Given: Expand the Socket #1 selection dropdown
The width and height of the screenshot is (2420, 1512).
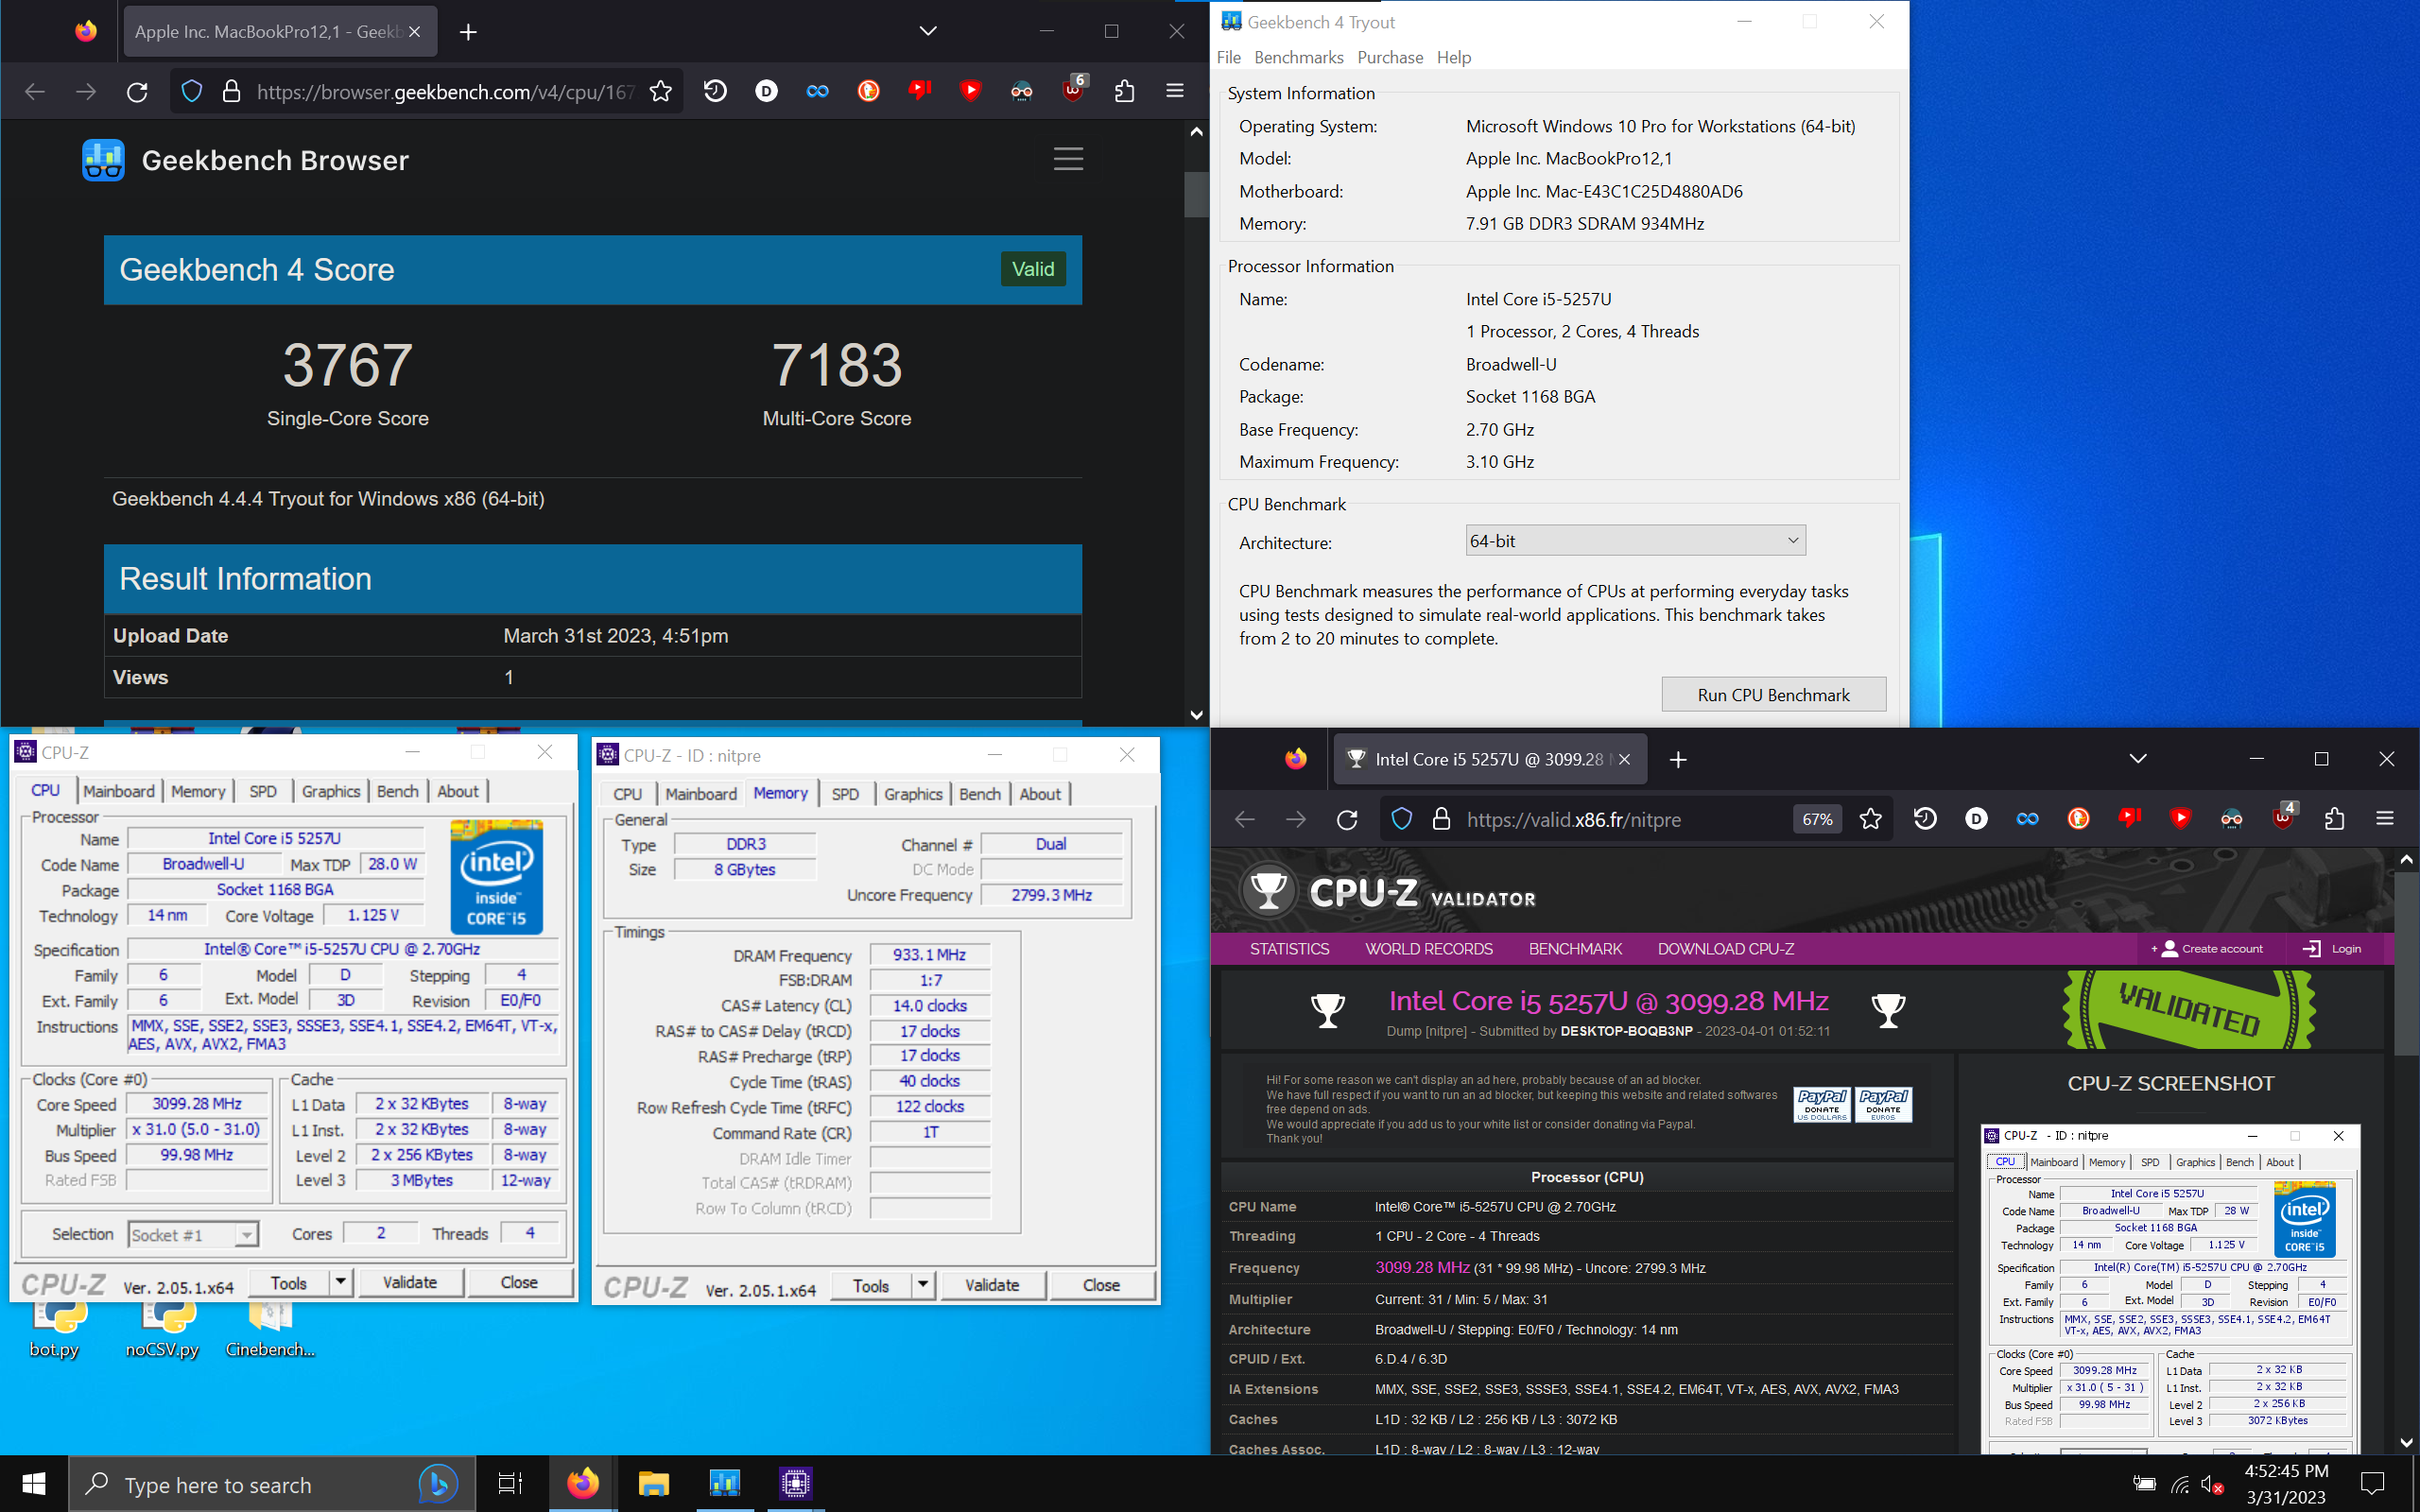Looking at the screenshot, I should (193, 1235).
